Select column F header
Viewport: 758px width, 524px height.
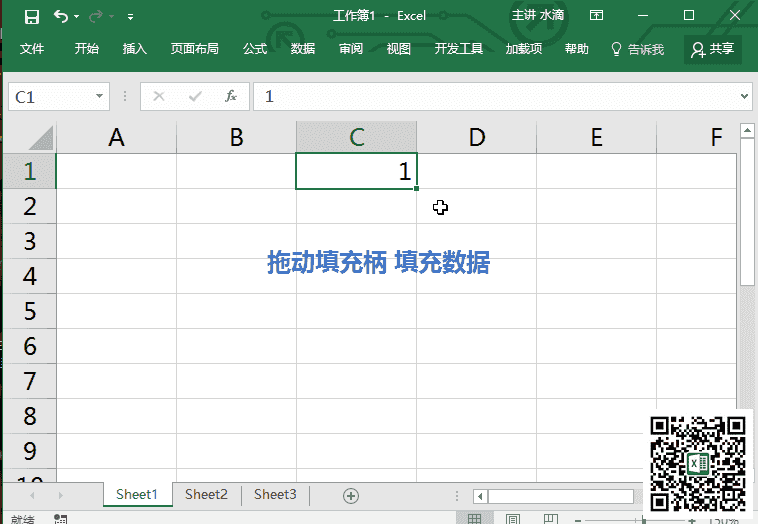(x=697, y=137)
